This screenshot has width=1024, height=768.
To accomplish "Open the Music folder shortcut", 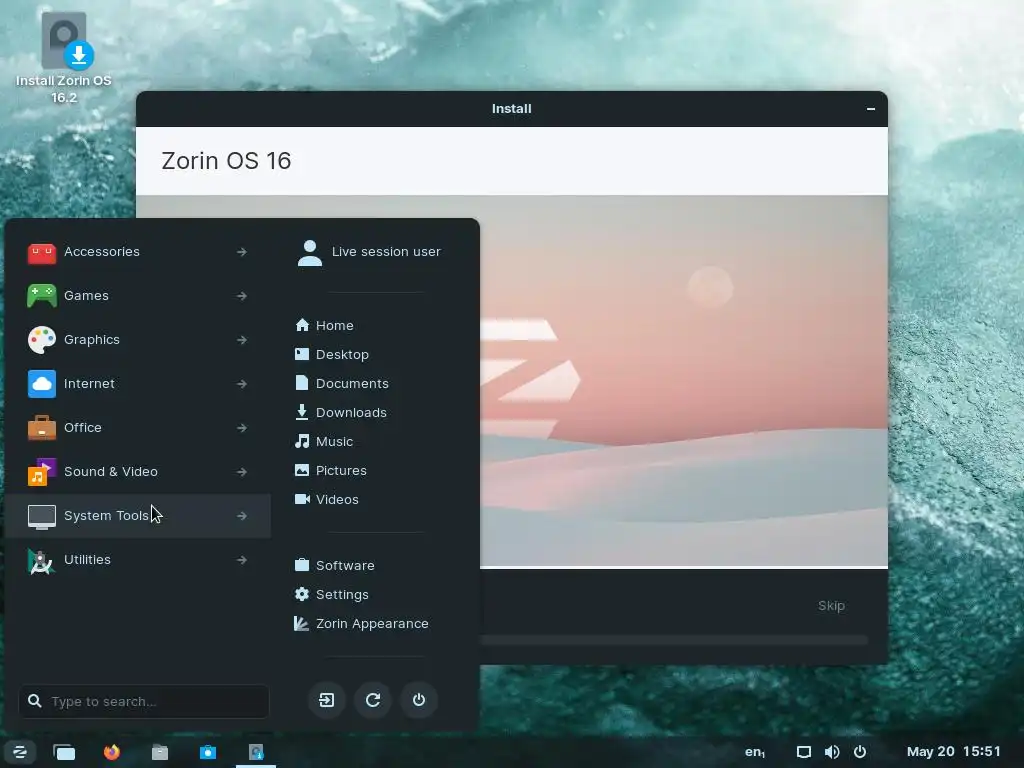I will [324, 441].
